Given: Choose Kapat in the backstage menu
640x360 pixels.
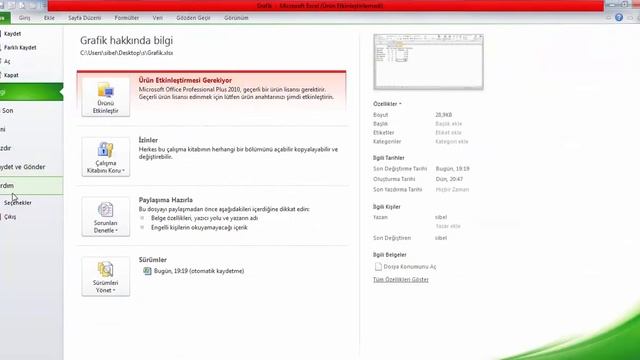Looking at the screenshot, I should (11, 75).
